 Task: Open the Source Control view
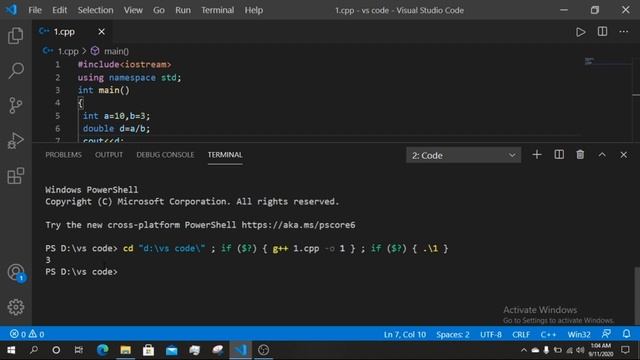tap(16, 105)
